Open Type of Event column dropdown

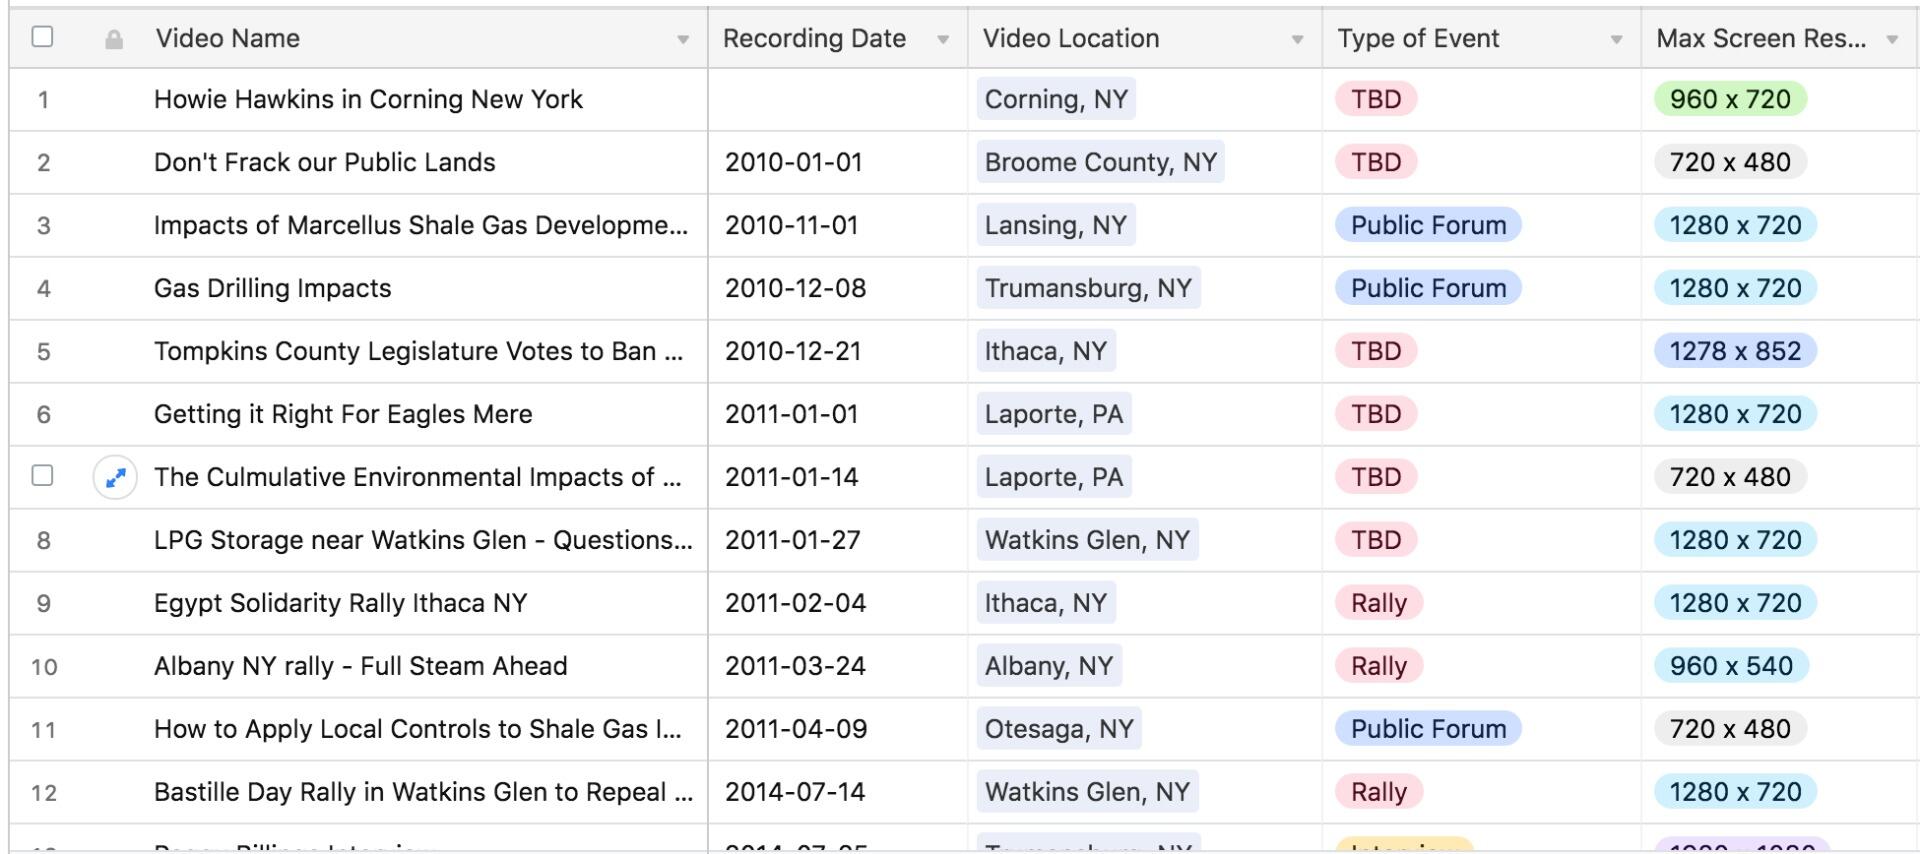point(1616,40)
